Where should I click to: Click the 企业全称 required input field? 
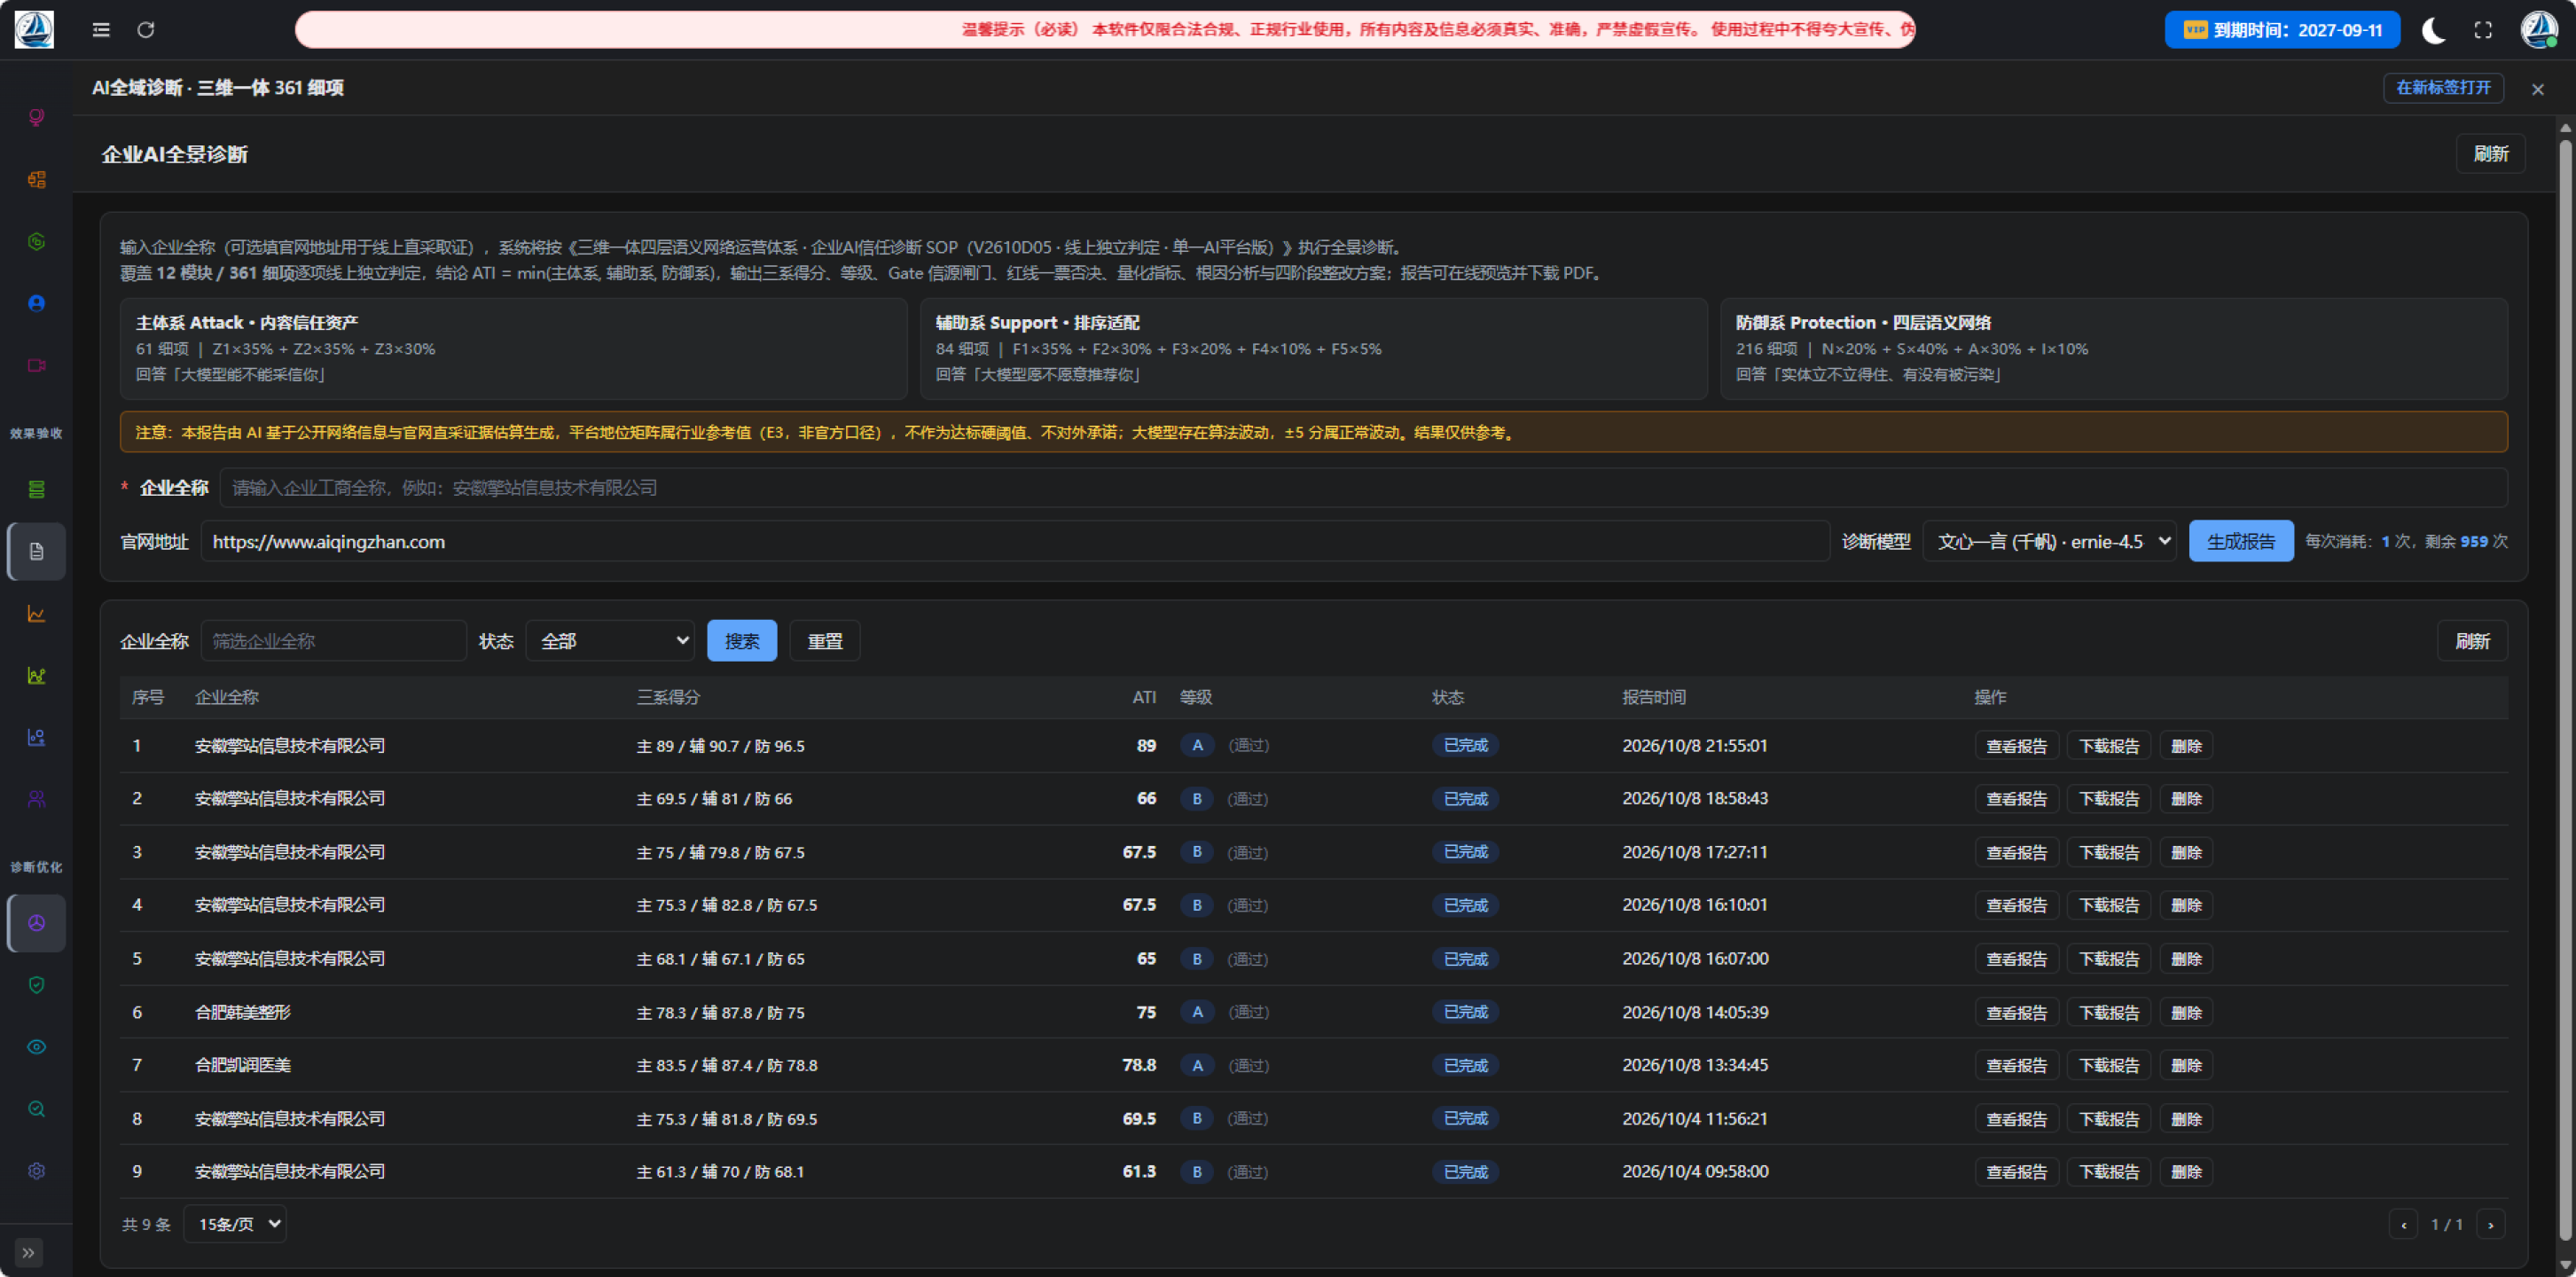[1363, 487]
